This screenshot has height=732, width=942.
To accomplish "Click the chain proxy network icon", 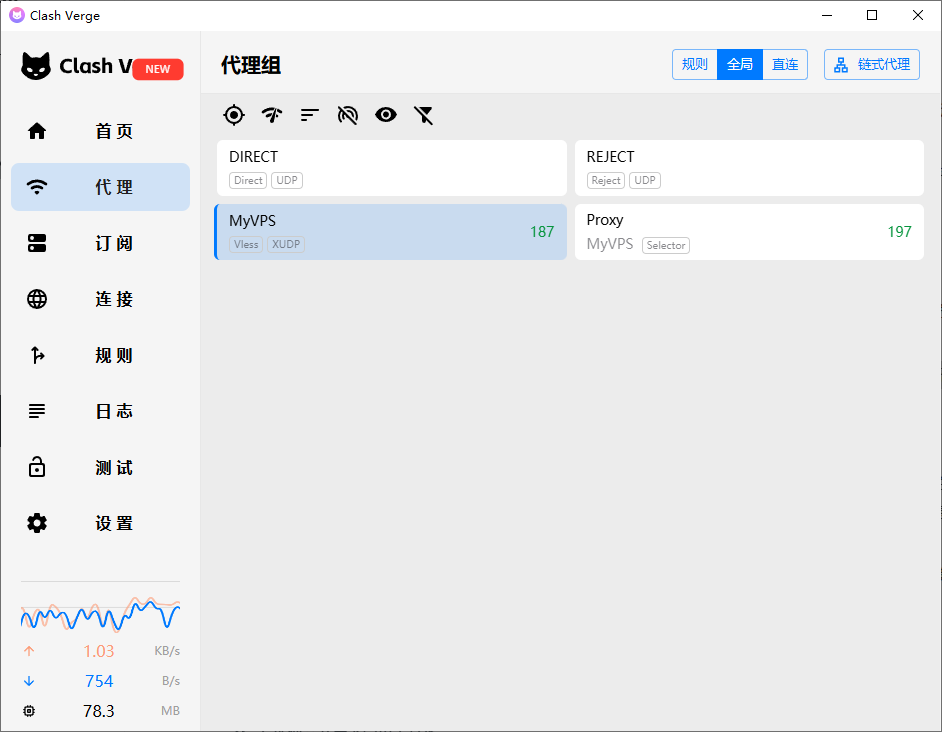I will coord(841,65).
